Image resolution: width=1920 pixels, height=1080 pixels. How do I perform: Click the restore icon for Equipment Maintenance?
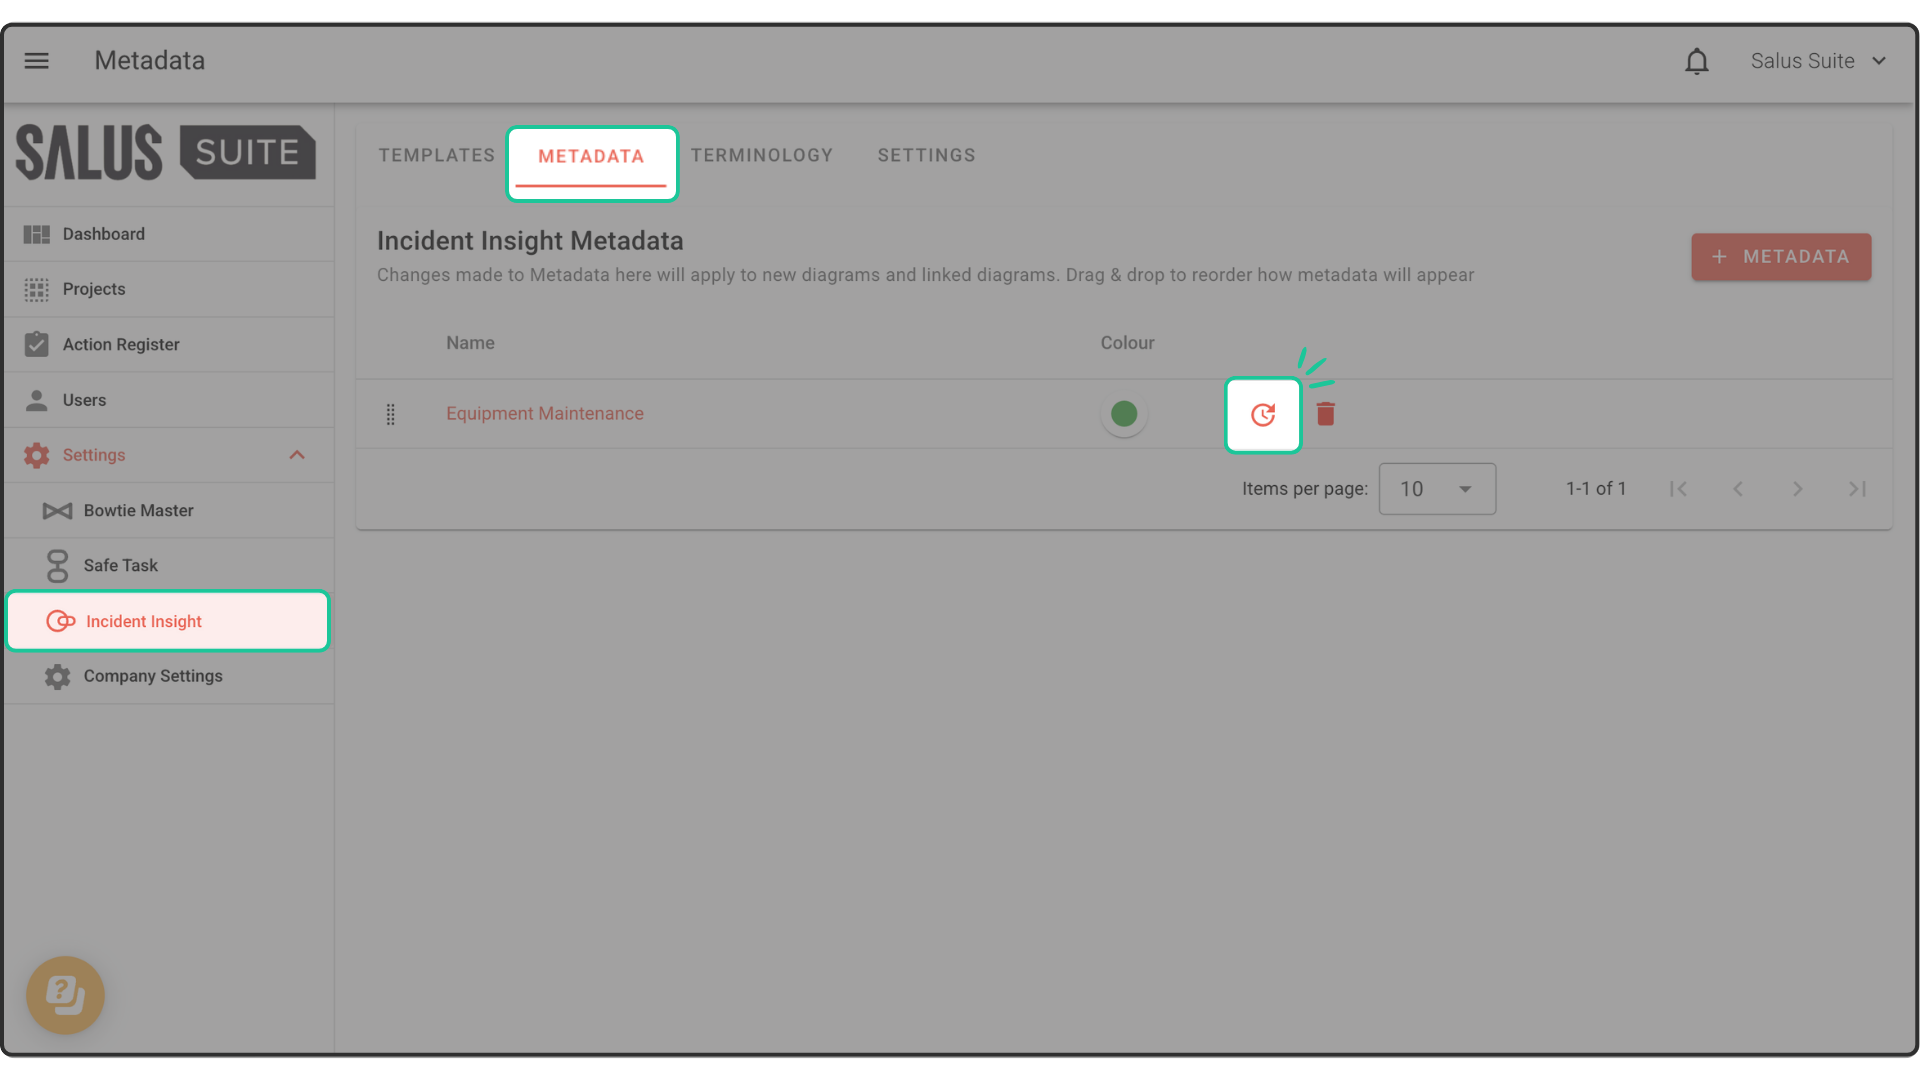point(1262,414)
